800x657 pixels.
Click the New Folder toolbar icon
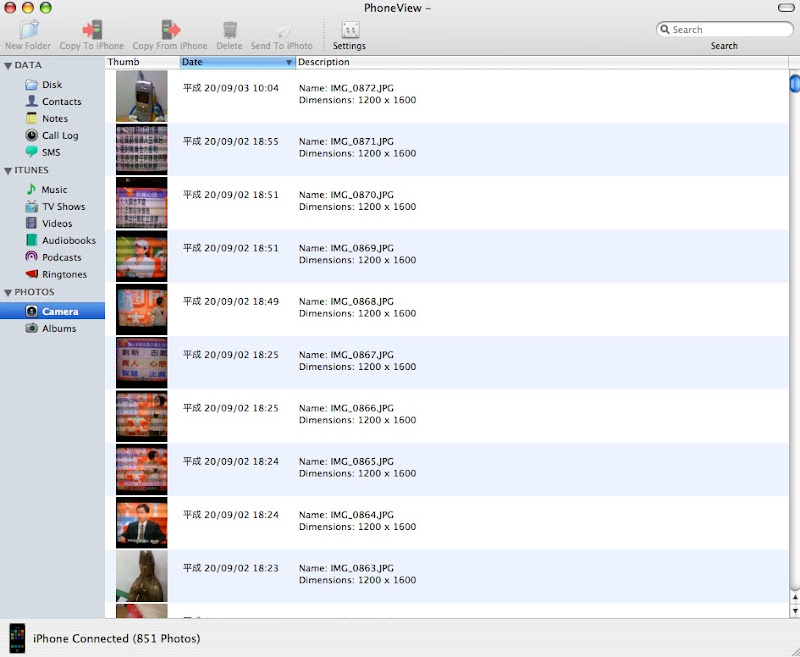coord(29,30)
